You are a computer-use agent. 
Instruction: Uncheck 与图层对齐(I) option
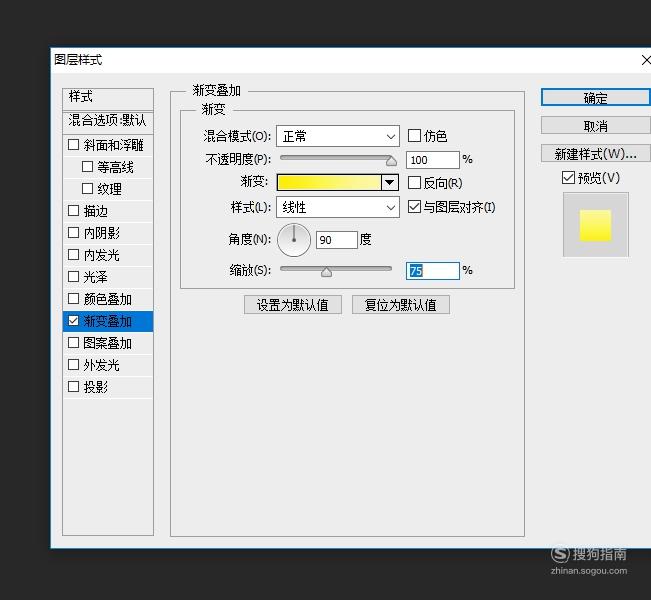[414, 206]
